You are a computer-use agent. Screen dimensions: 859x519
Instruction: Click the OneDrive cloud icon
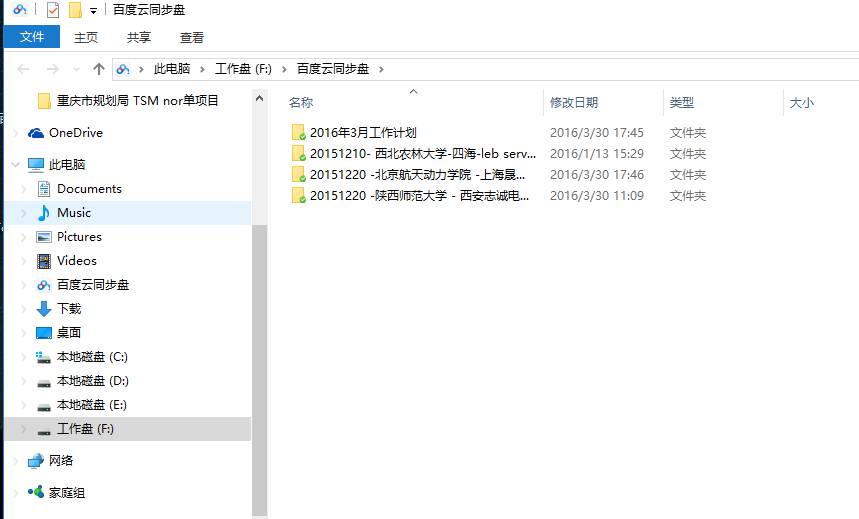point(36,133)
